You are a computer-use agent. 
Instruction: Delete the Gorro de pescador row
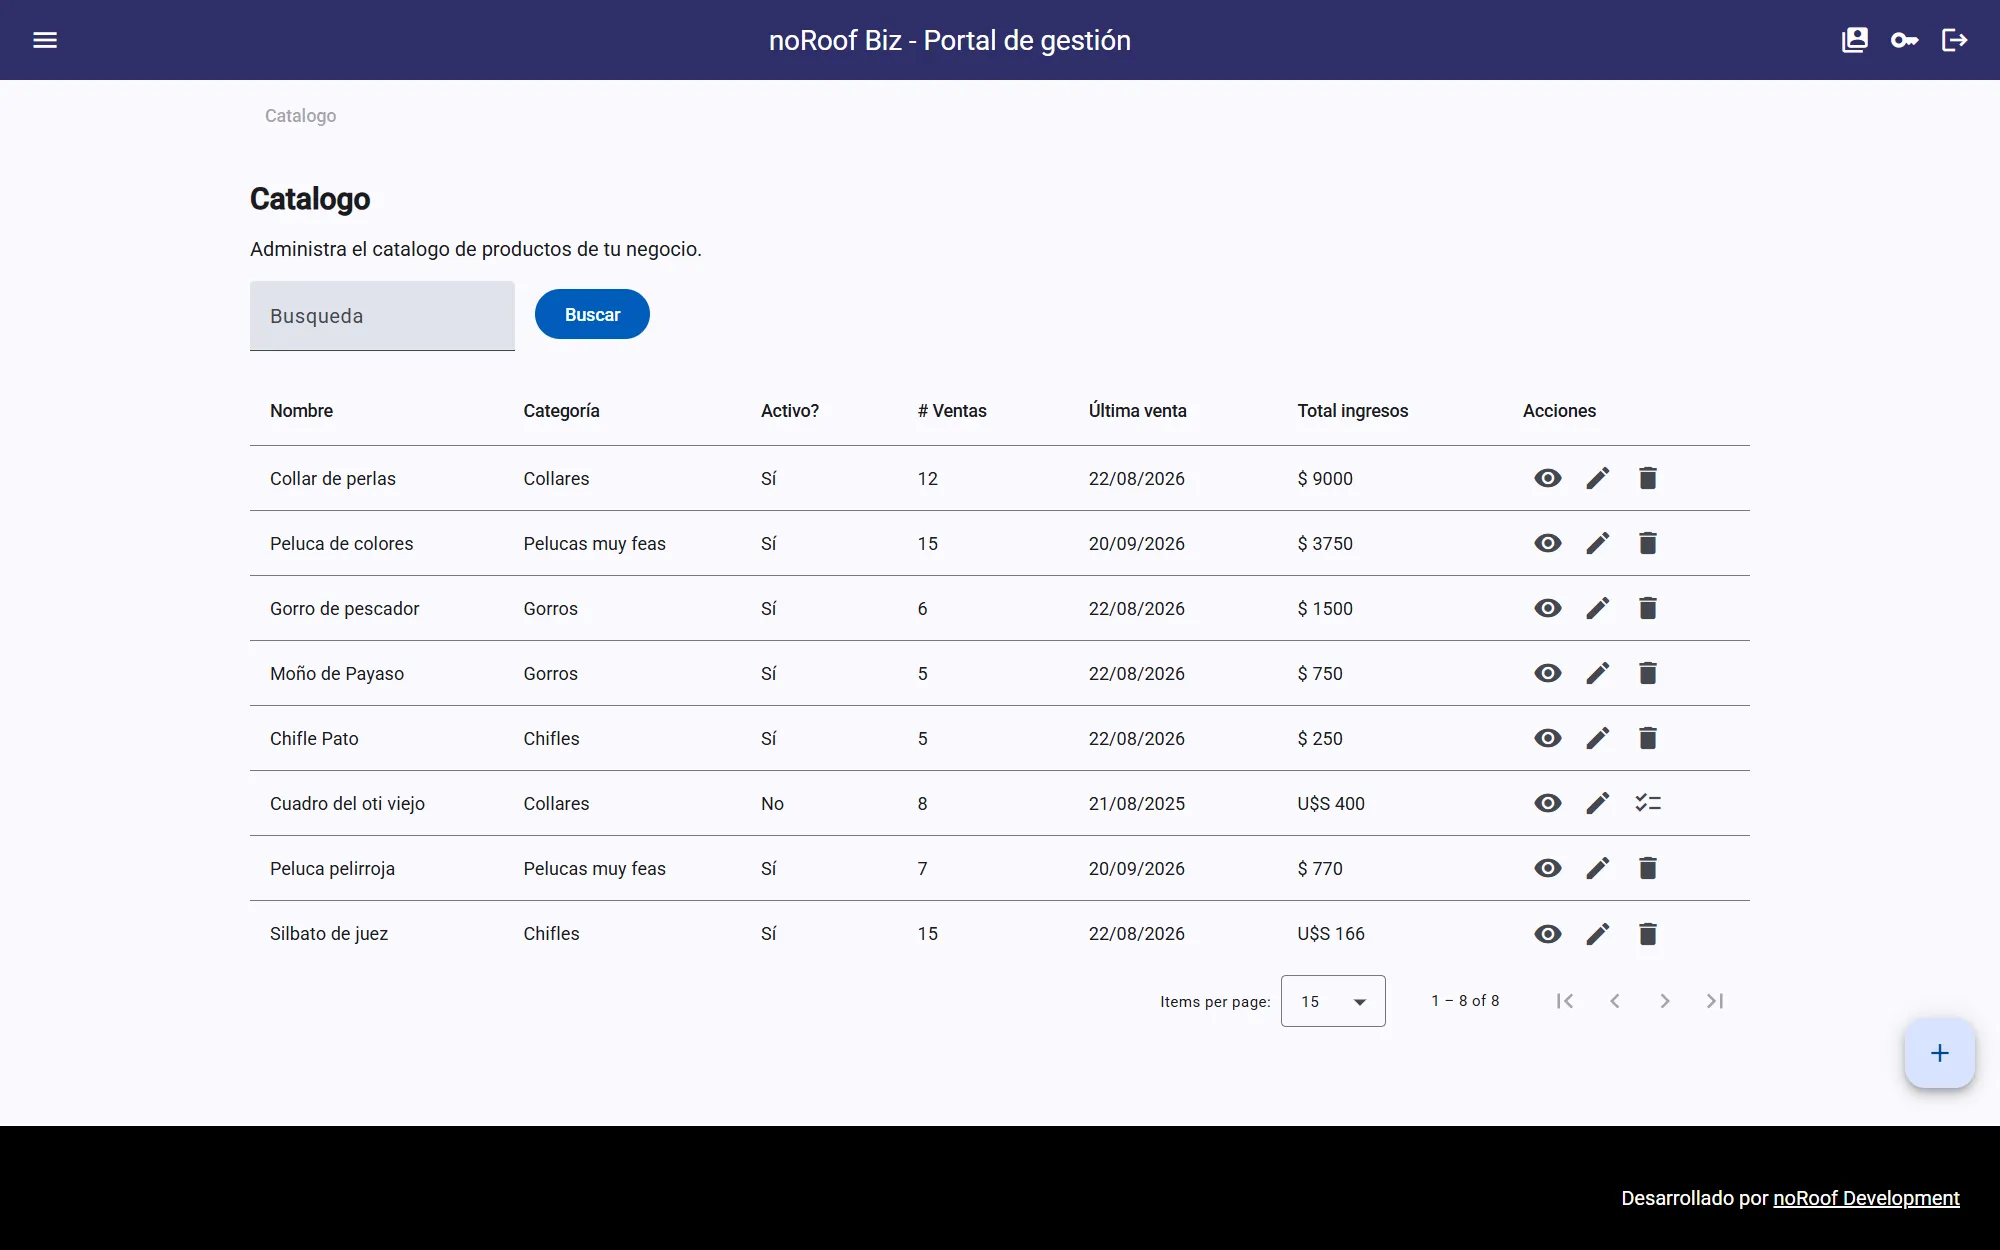(x=1648, y=608)
